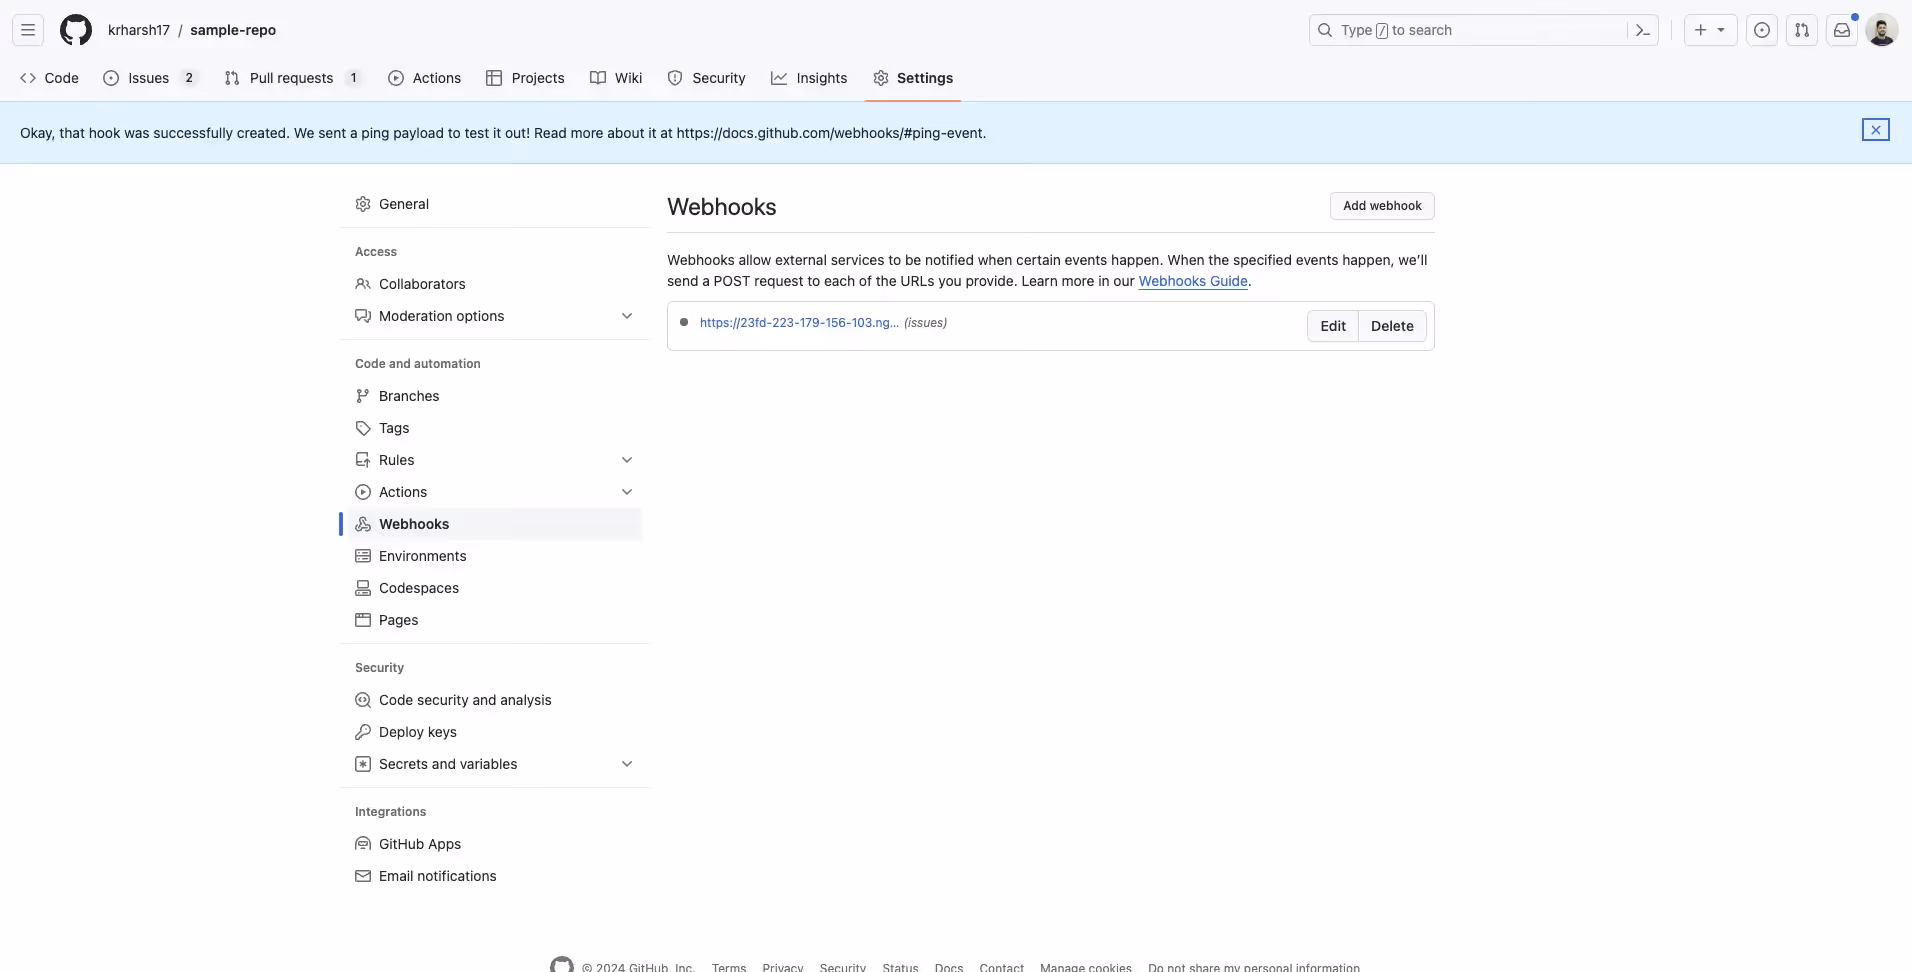1912x972 pixels.
Task: Go to the Projects tab
Action: [x=525, y=78]
